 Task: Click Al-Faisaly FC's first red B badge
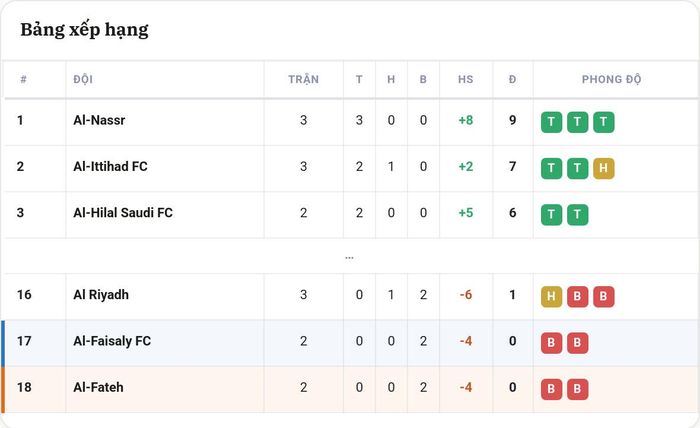[551, 343]
